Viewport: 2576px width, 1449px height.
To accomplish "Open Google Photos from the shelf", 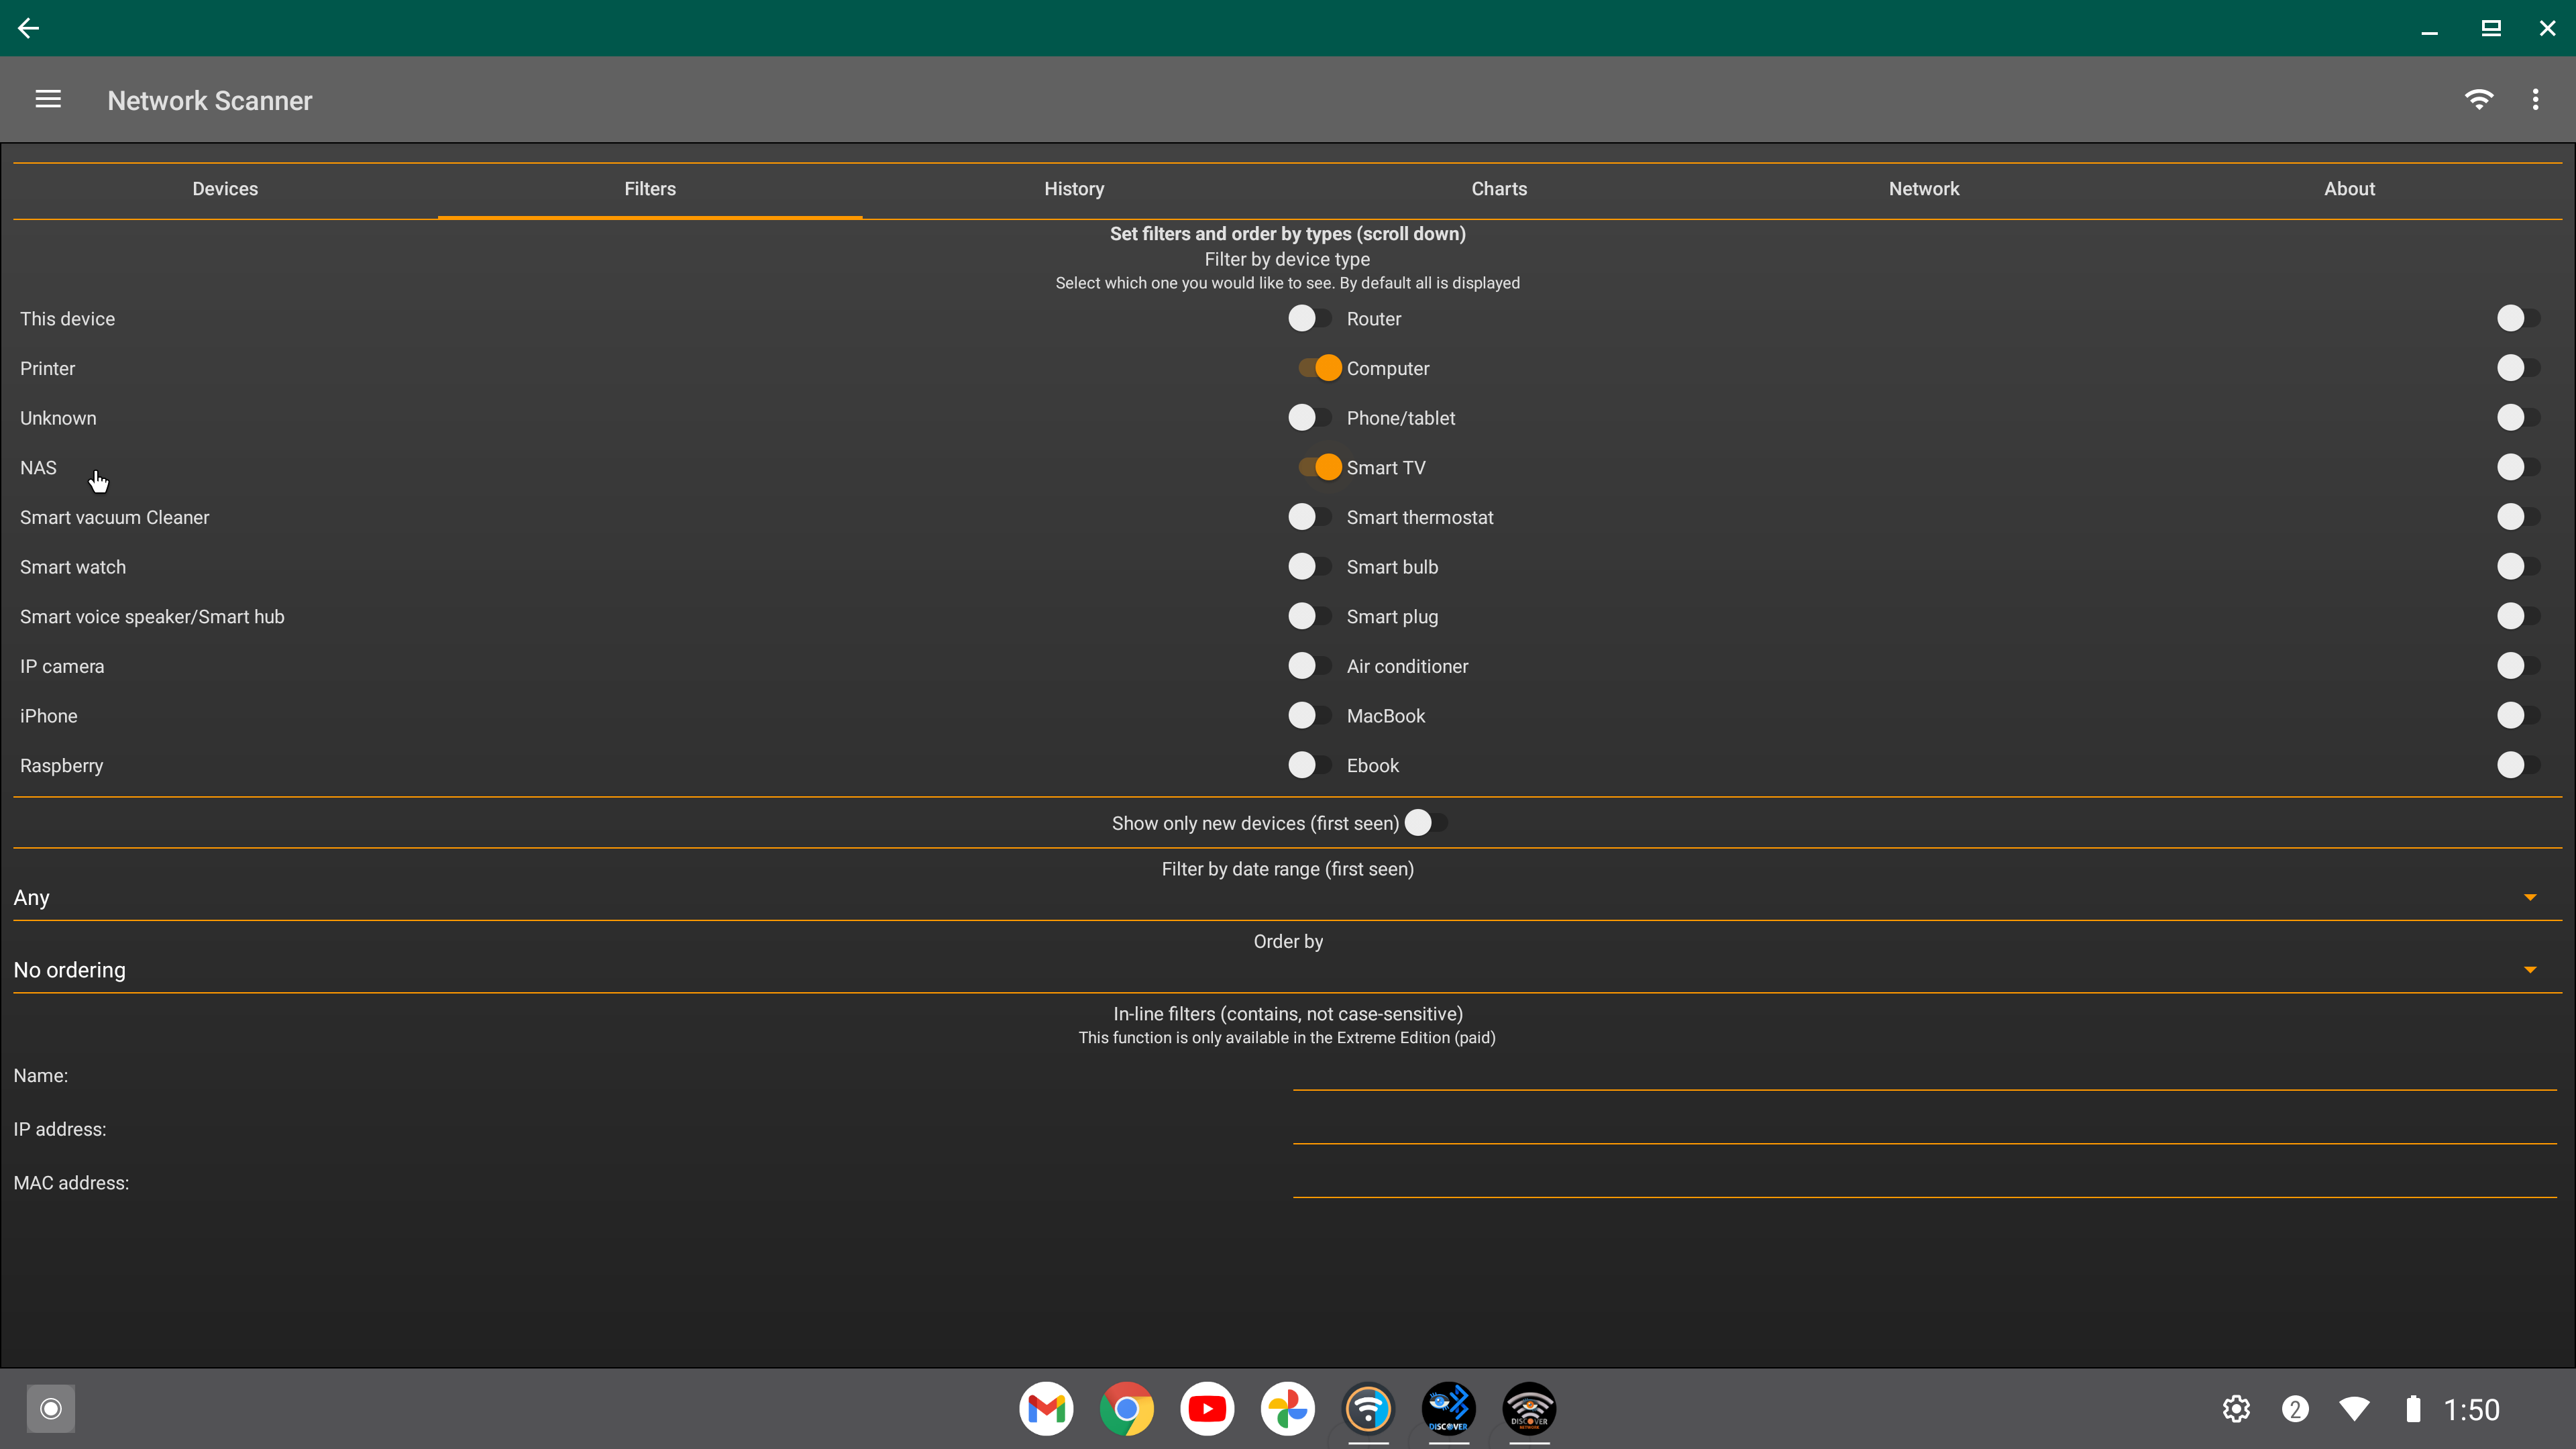I will pyautogui.click(x=1287, y=1409).
